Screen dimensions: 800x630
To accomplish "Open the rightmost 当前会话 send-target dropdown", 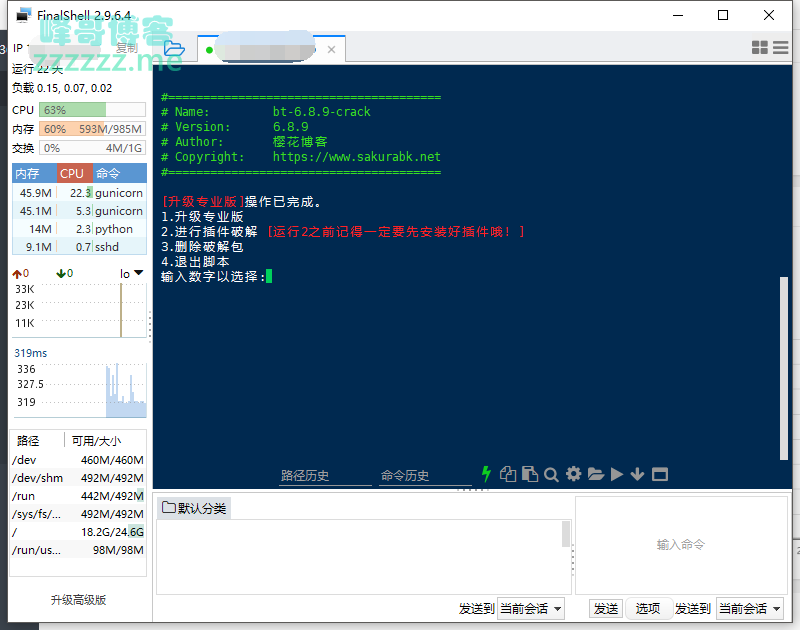I will (749, 609).
